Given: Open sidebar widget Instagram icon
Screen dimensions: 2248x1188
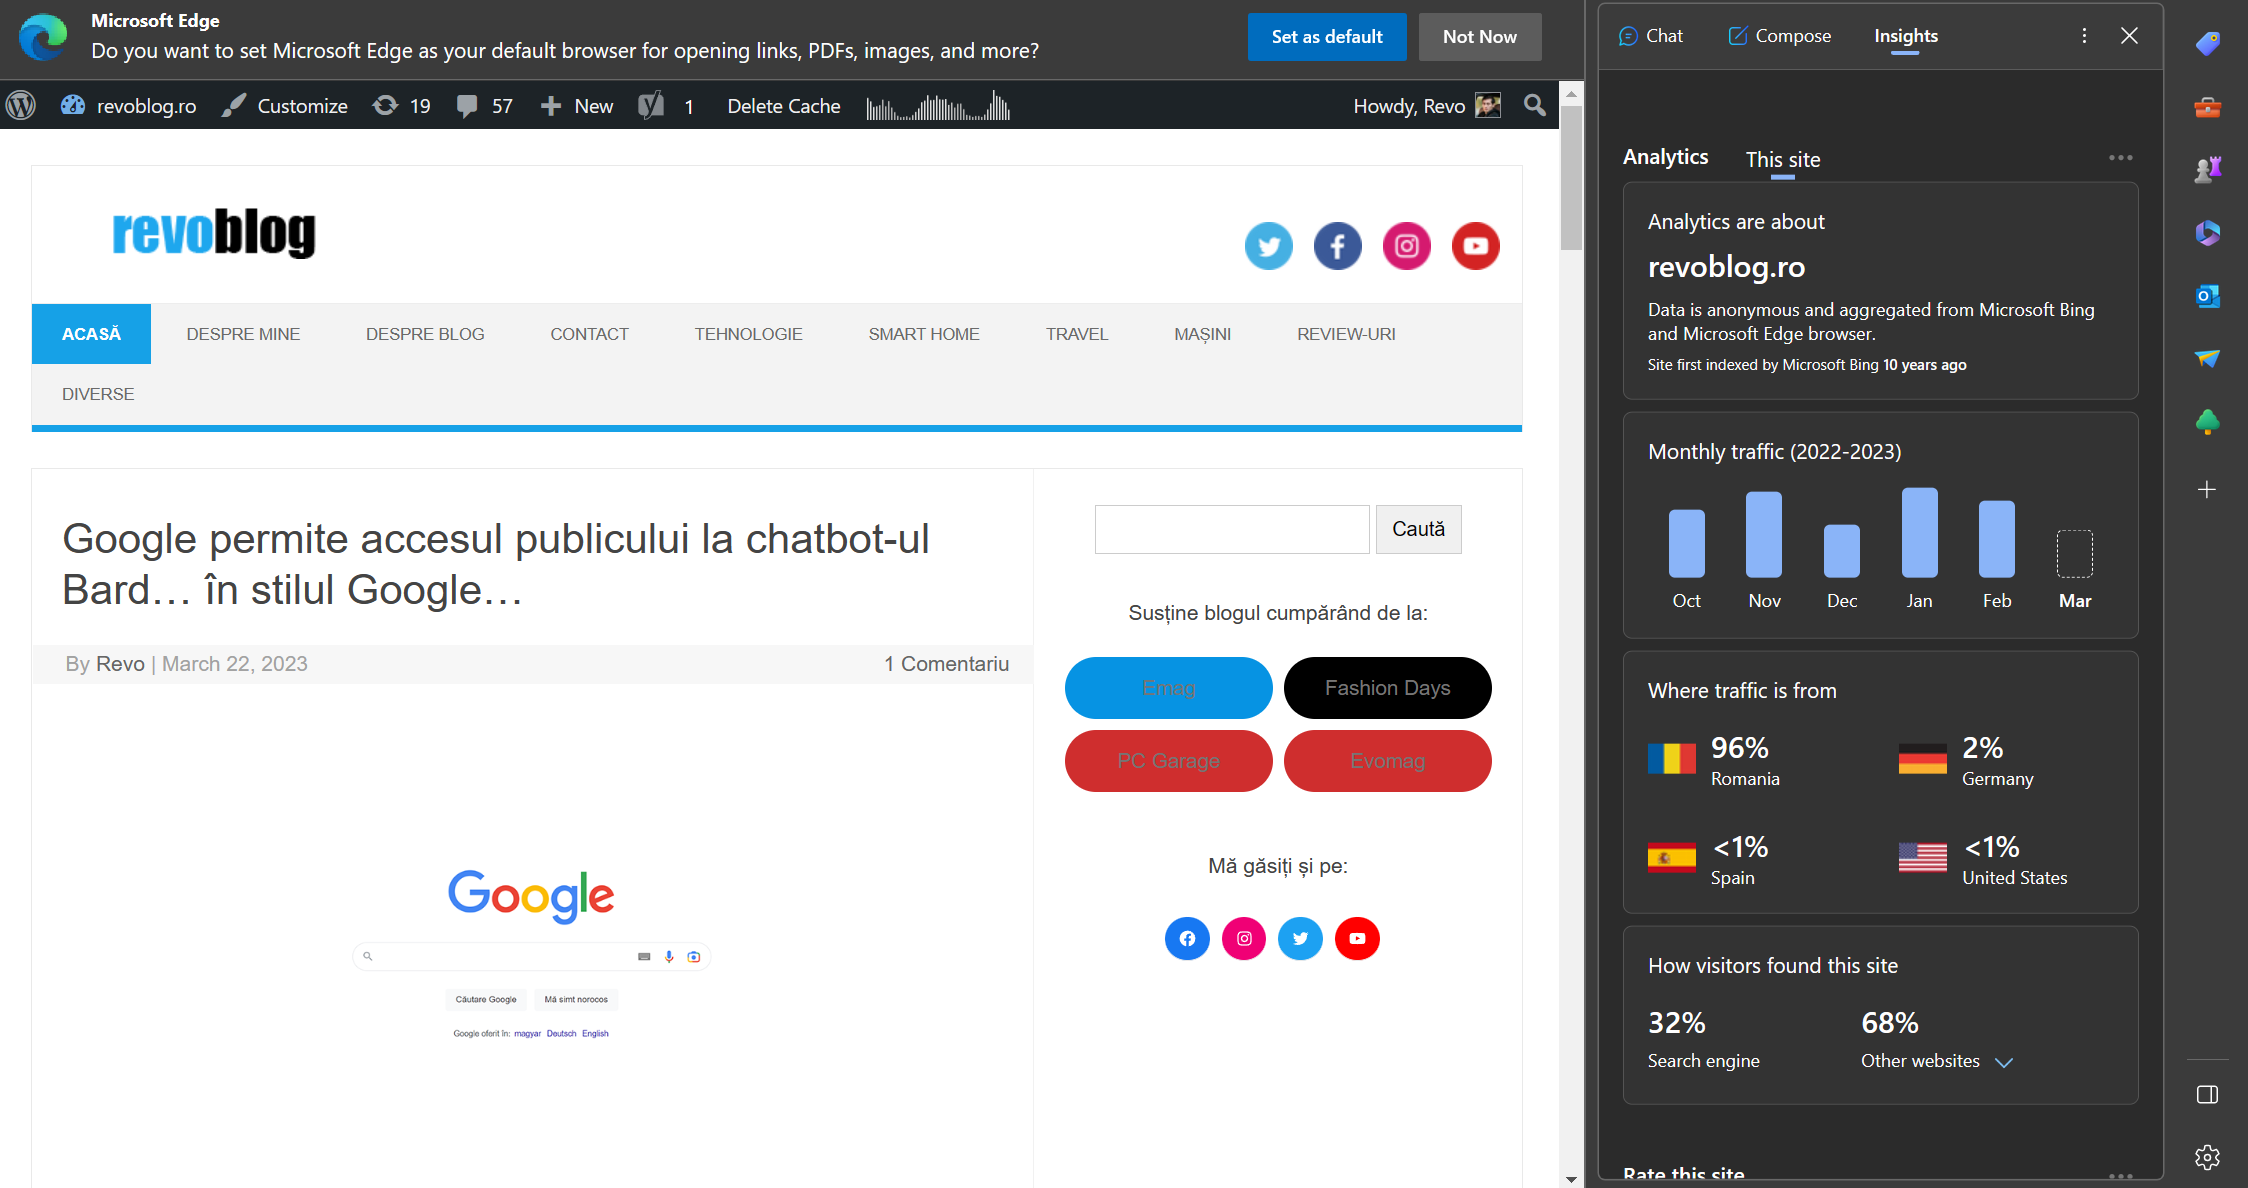Looking at the screenshot, I should (x=1244, y=938).
